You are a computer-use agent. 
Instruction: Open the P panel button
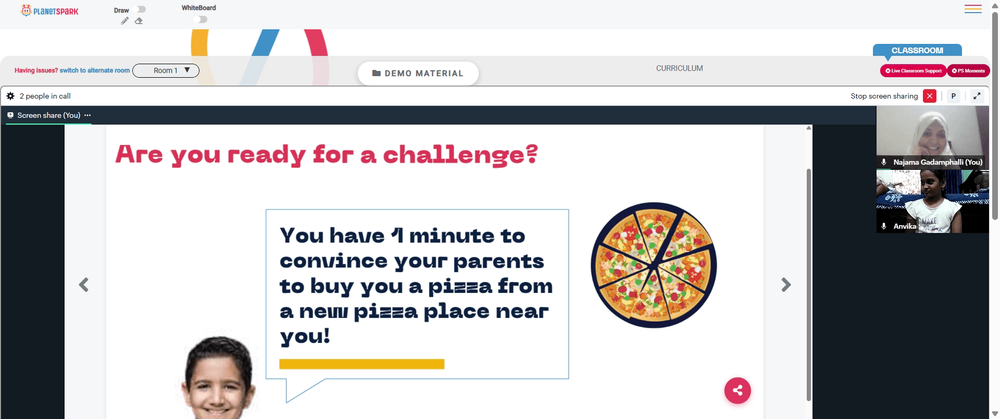(953, 96)
